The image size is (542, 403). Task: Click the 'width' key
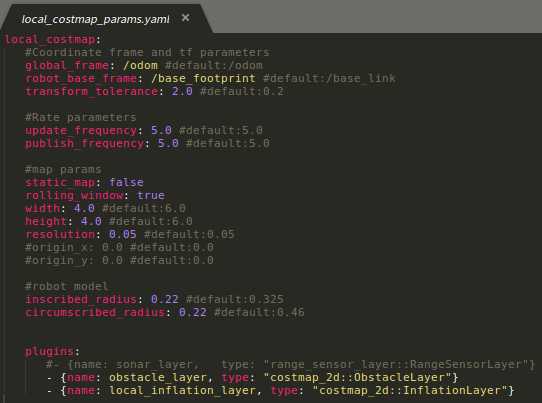coord(43,208)
